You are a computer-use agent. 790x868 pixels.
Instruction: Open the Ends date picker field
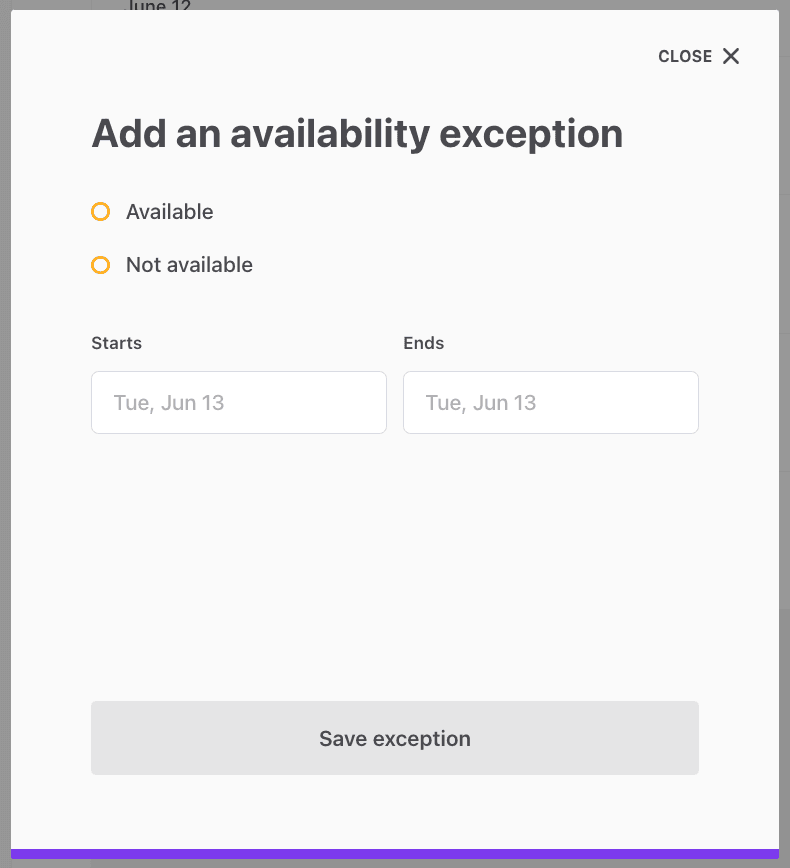(x=550, y=403)
